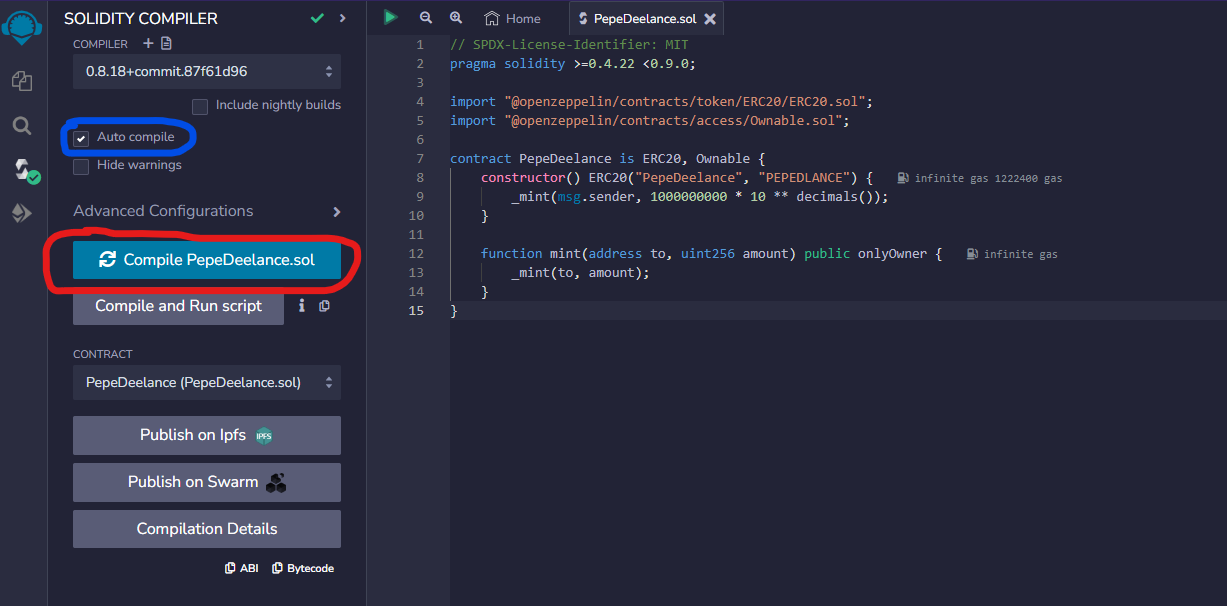
Task: Uncheck the Auto compile checkbox
Action: coord(81,138)
